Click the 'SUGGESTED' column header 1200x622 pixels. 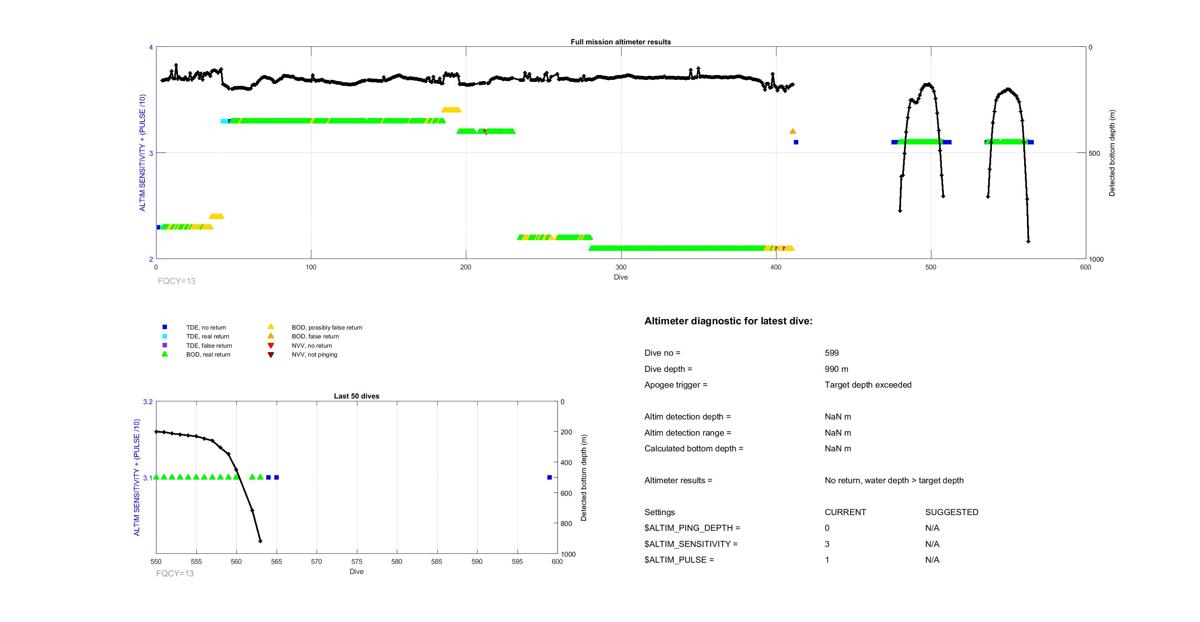click(x=952, y=512)
